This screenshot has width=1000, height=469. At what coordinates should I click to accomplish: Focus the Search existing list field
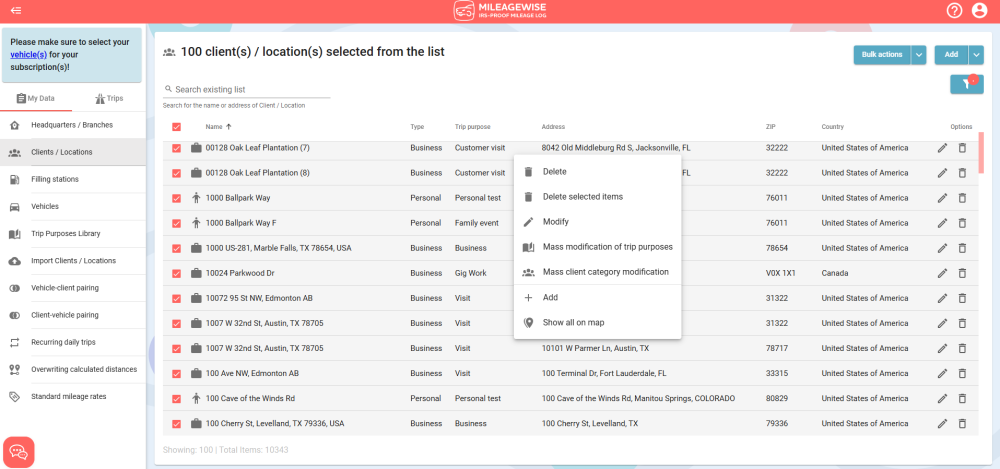(247, 89)
